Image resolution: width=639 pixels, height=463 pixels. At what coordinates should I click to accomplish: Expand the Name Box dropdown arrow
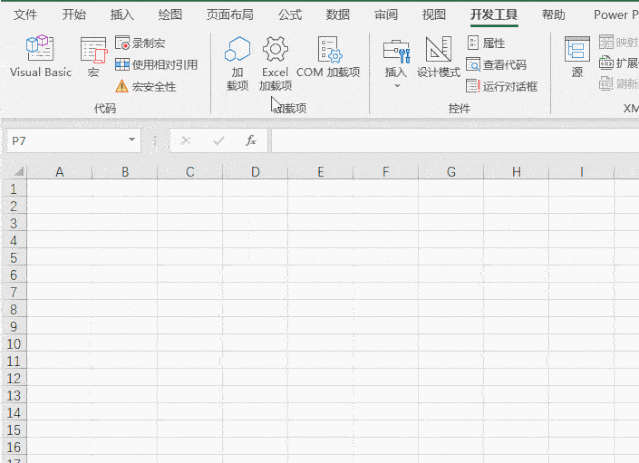[x=132, y=140]
